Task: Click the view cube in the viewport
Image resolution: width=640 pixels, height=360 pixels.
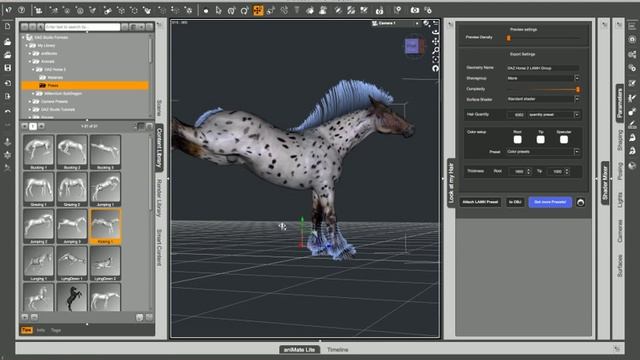Action: coord(412,46)
